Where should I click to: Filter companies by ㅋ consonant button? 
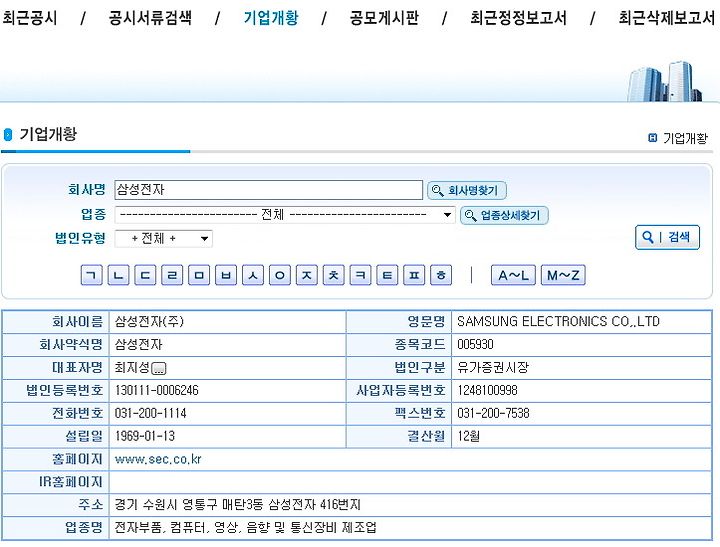point(360,275)
